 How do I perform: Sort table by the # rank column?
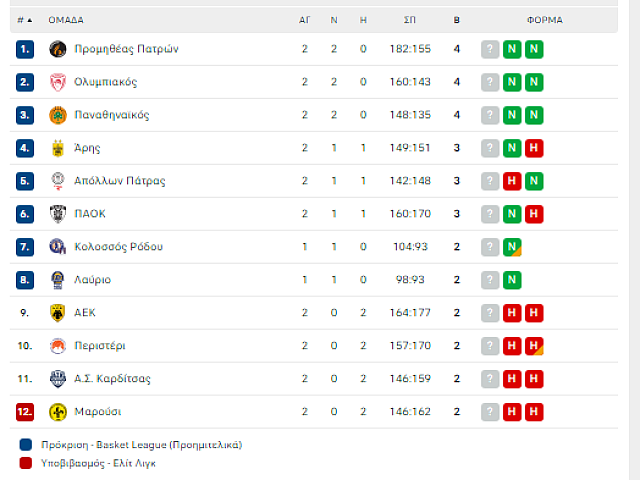coord(24,20)
